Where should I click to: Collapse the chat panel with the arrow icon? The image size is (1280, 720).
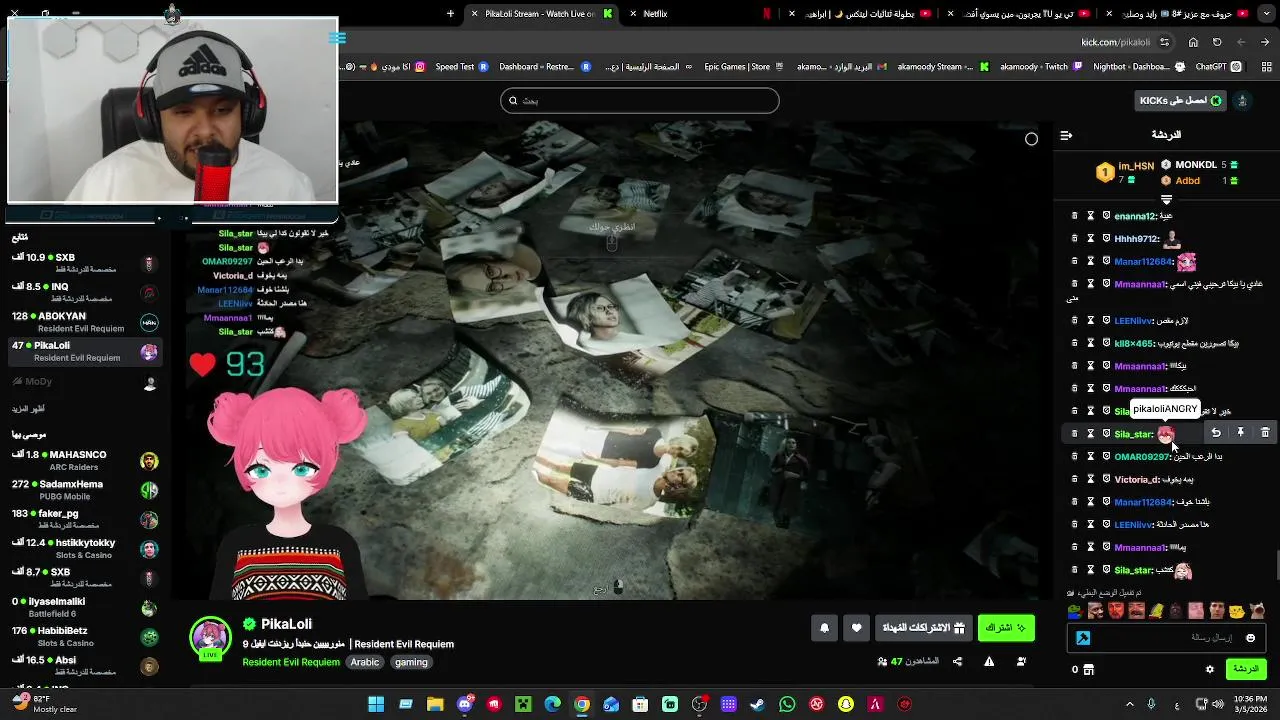pos(1066,135)
